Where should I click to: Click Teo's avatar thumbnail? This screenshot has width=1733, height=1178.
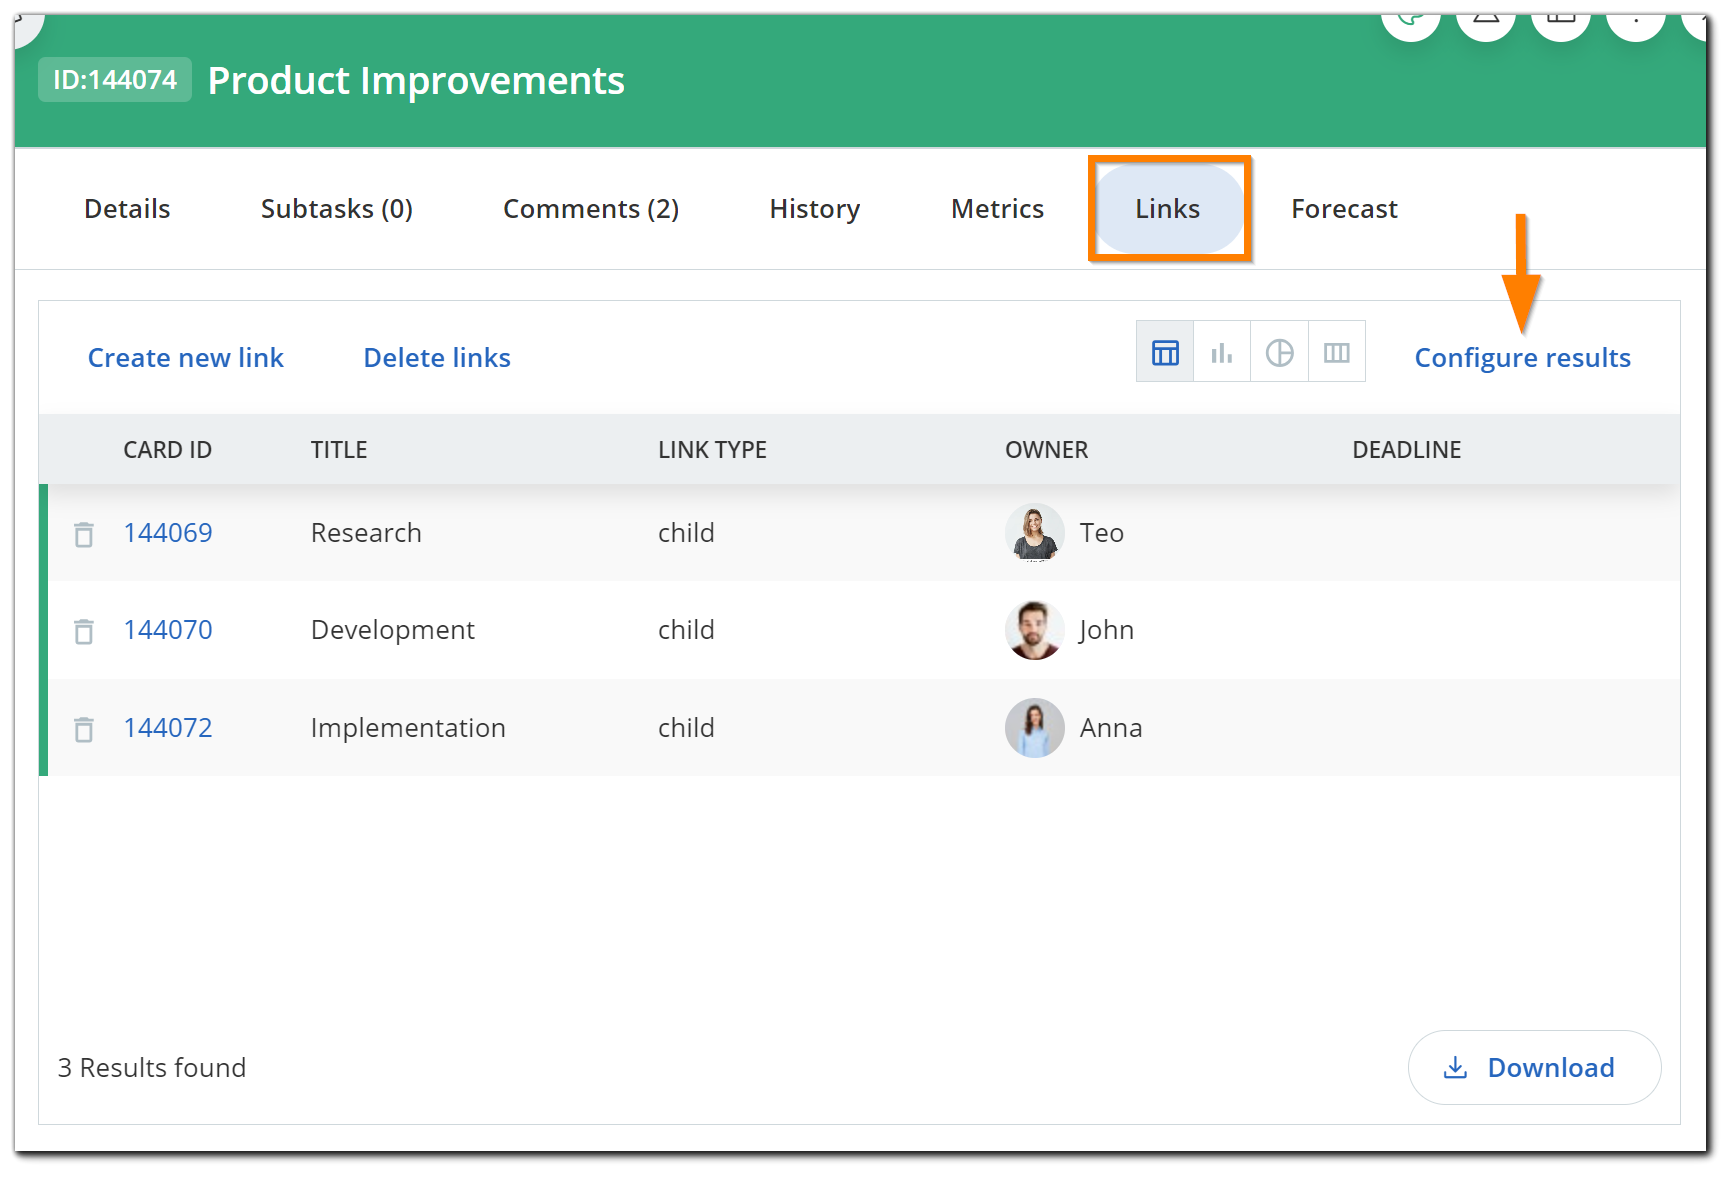(x=1034, y=532)
